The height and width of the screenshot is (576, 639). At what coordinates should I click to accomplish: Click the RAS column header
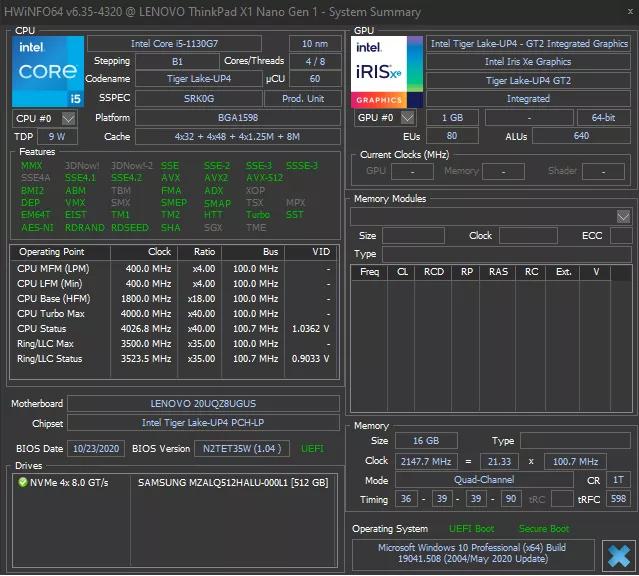click(498, 272)
